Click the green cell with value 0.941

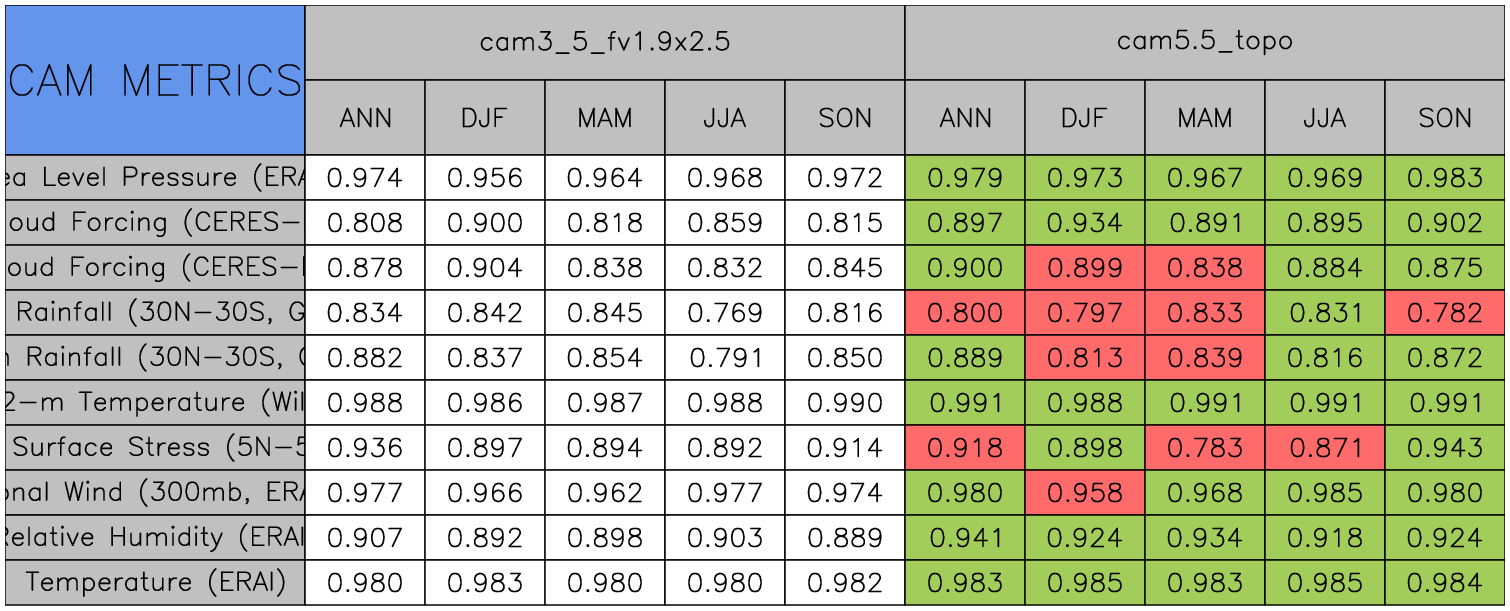click(964, 537)
